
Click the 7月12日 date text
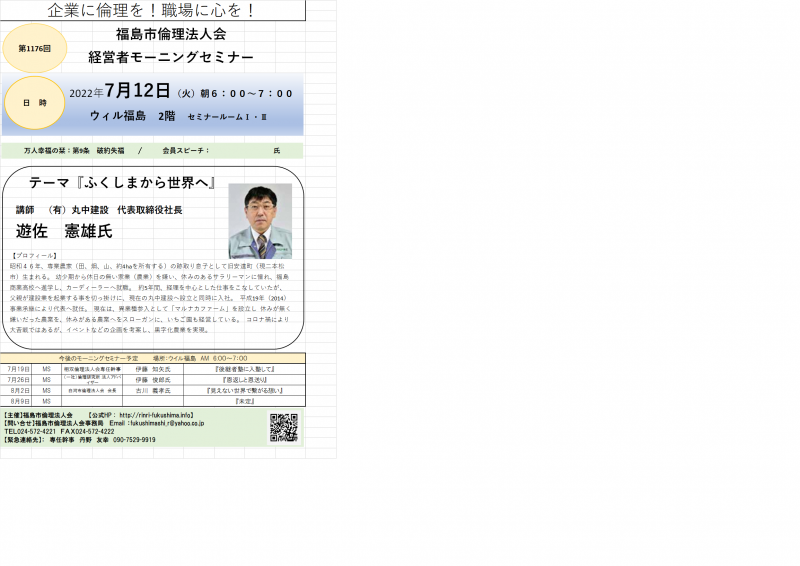click(x=138, y=92)
